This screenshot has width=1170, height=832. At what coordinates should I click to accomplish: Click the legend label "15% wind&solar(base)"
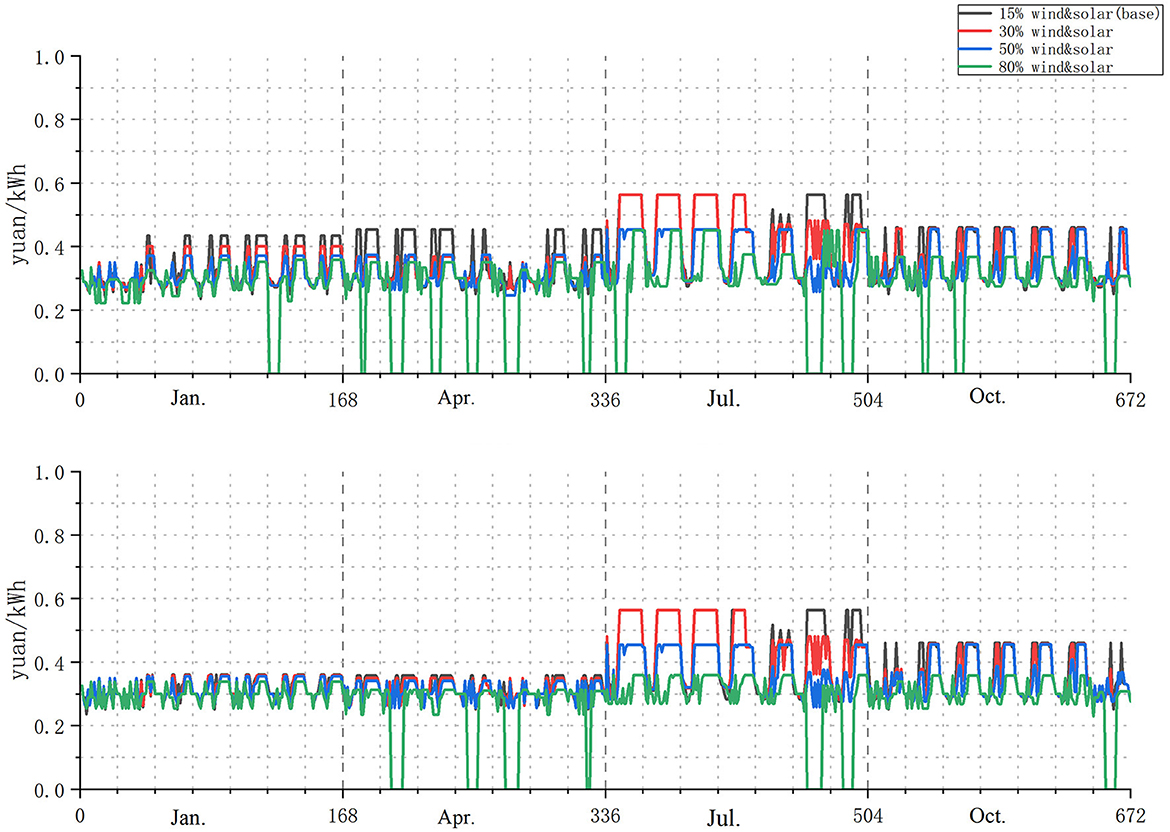[1079, 14]
